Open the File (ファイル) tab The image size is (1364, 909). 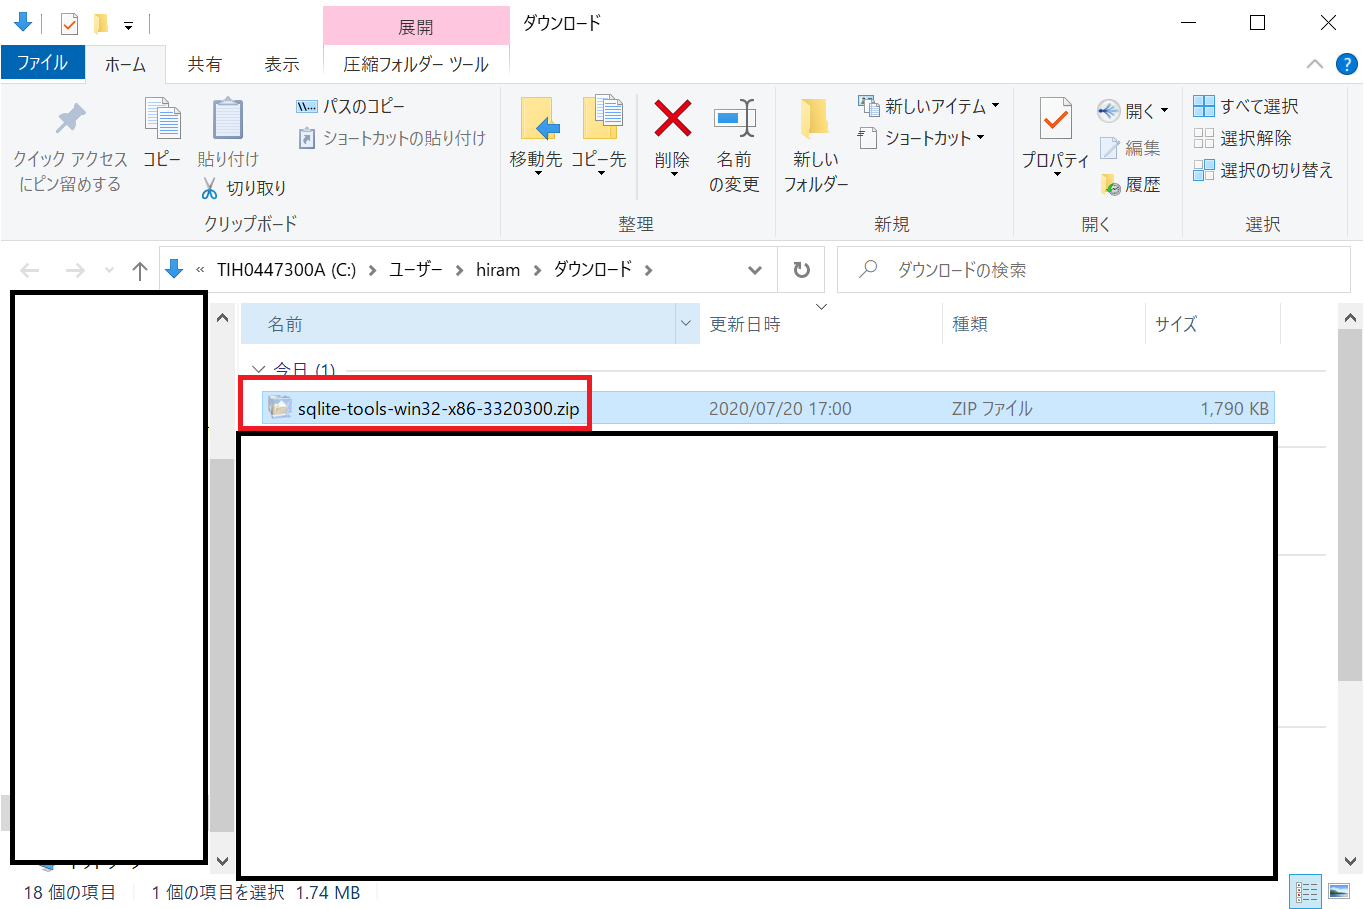(x=42, y=63)
